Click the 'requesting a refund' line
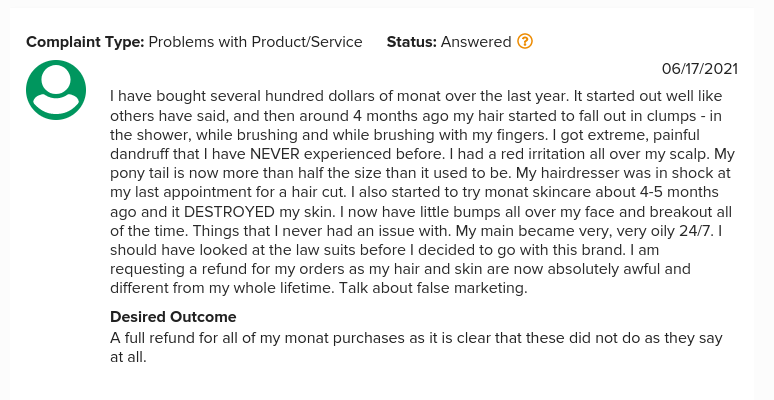The image size is (774, 400). pyautogui.click(x=400, y=269)
